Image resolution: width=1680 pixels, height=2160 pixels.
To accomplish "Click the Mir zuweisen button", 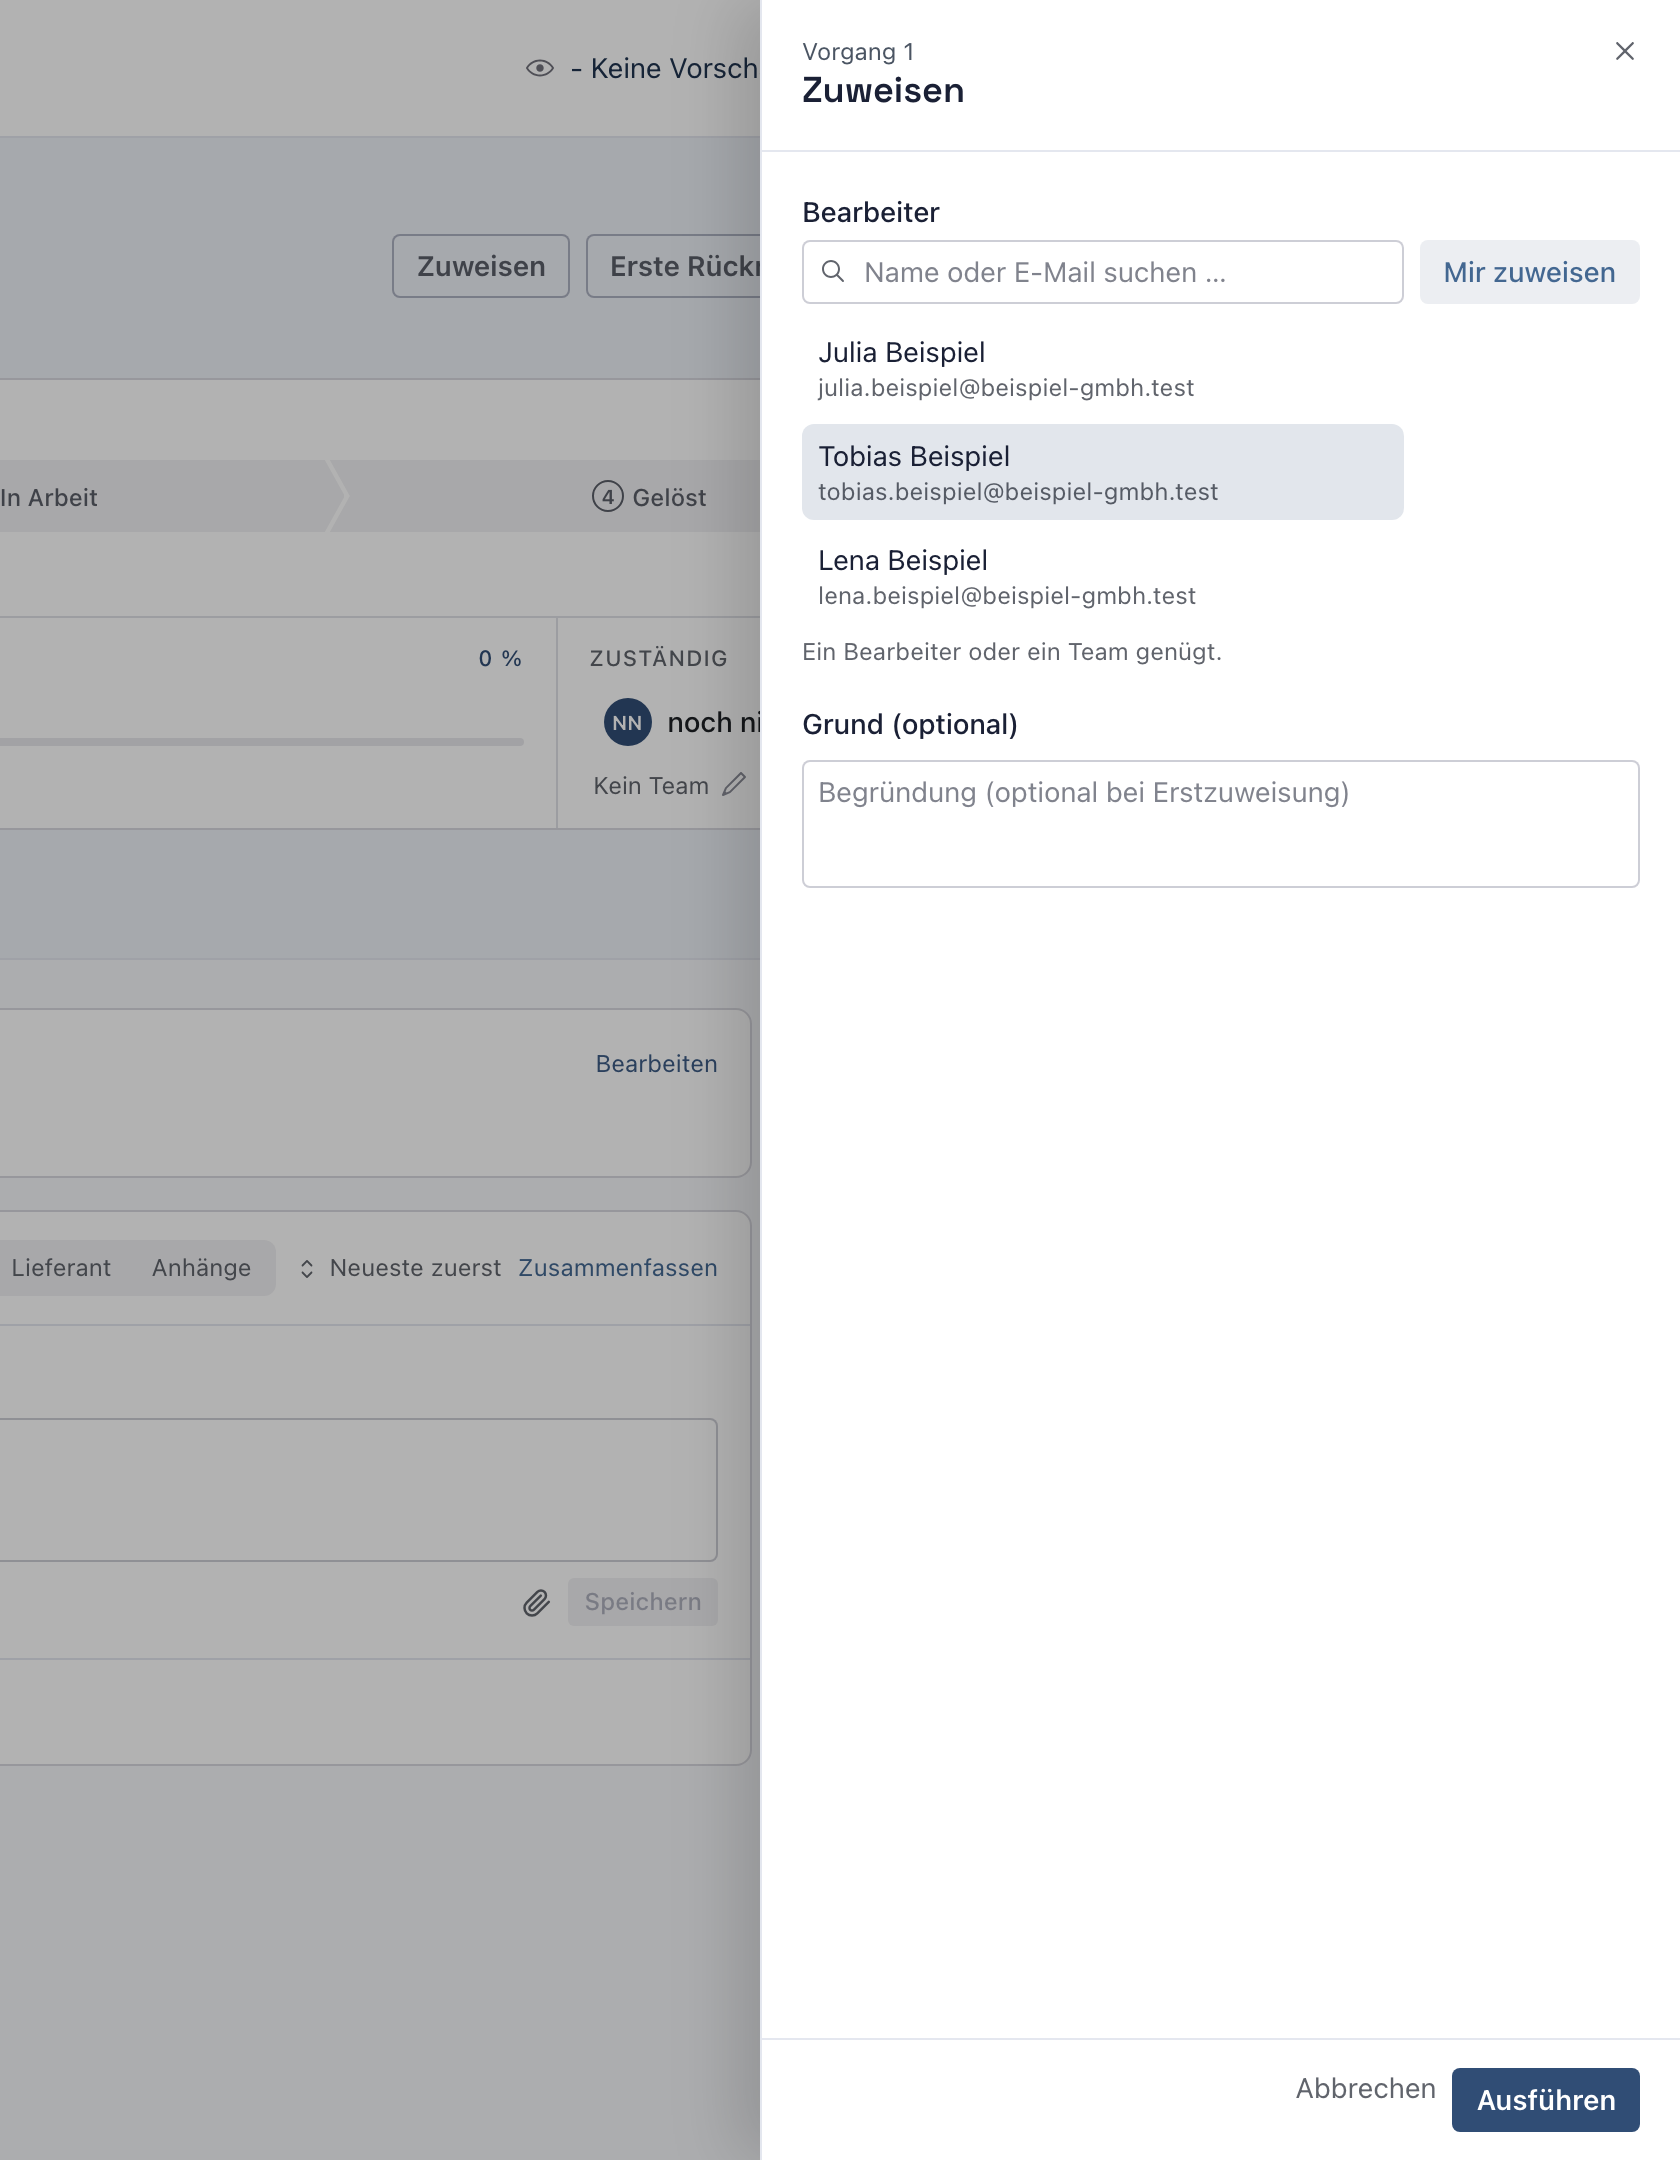I will tap(1529, 272).
